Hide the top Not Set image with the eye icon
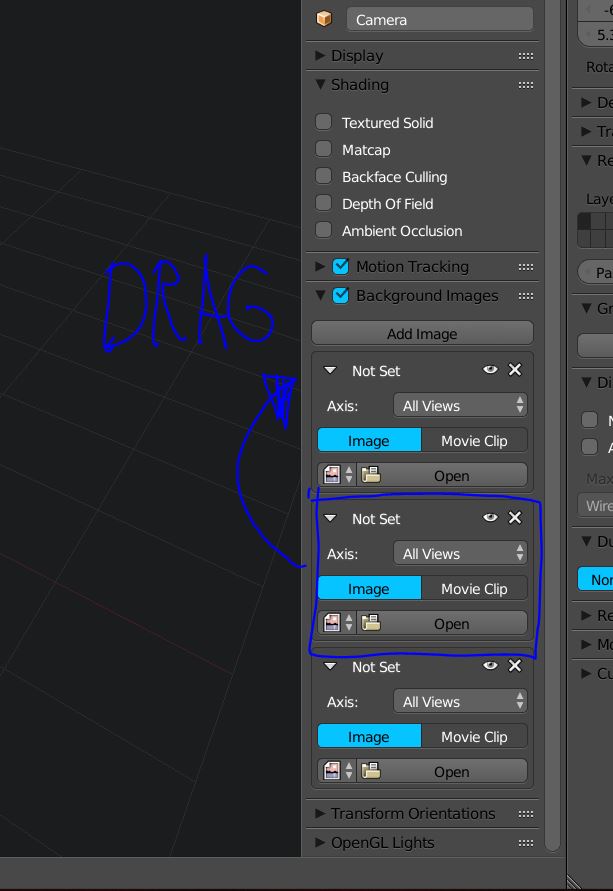The image size is (613, 891). click(x=490, y=370)
